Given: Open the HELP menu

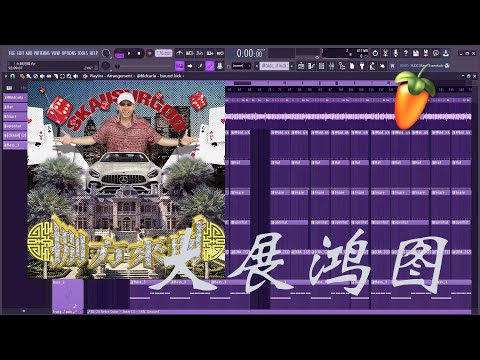Looking at the screenshot, I should [94, 53].
